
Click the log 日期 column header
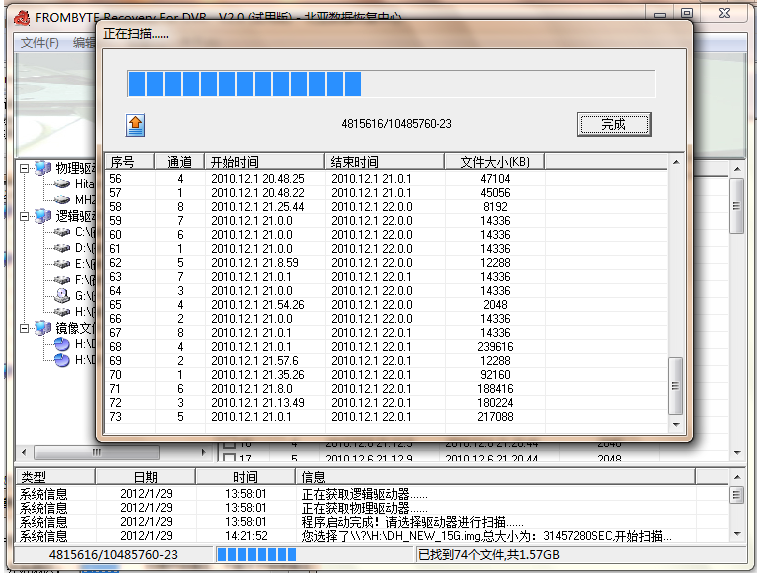point(146,477)
